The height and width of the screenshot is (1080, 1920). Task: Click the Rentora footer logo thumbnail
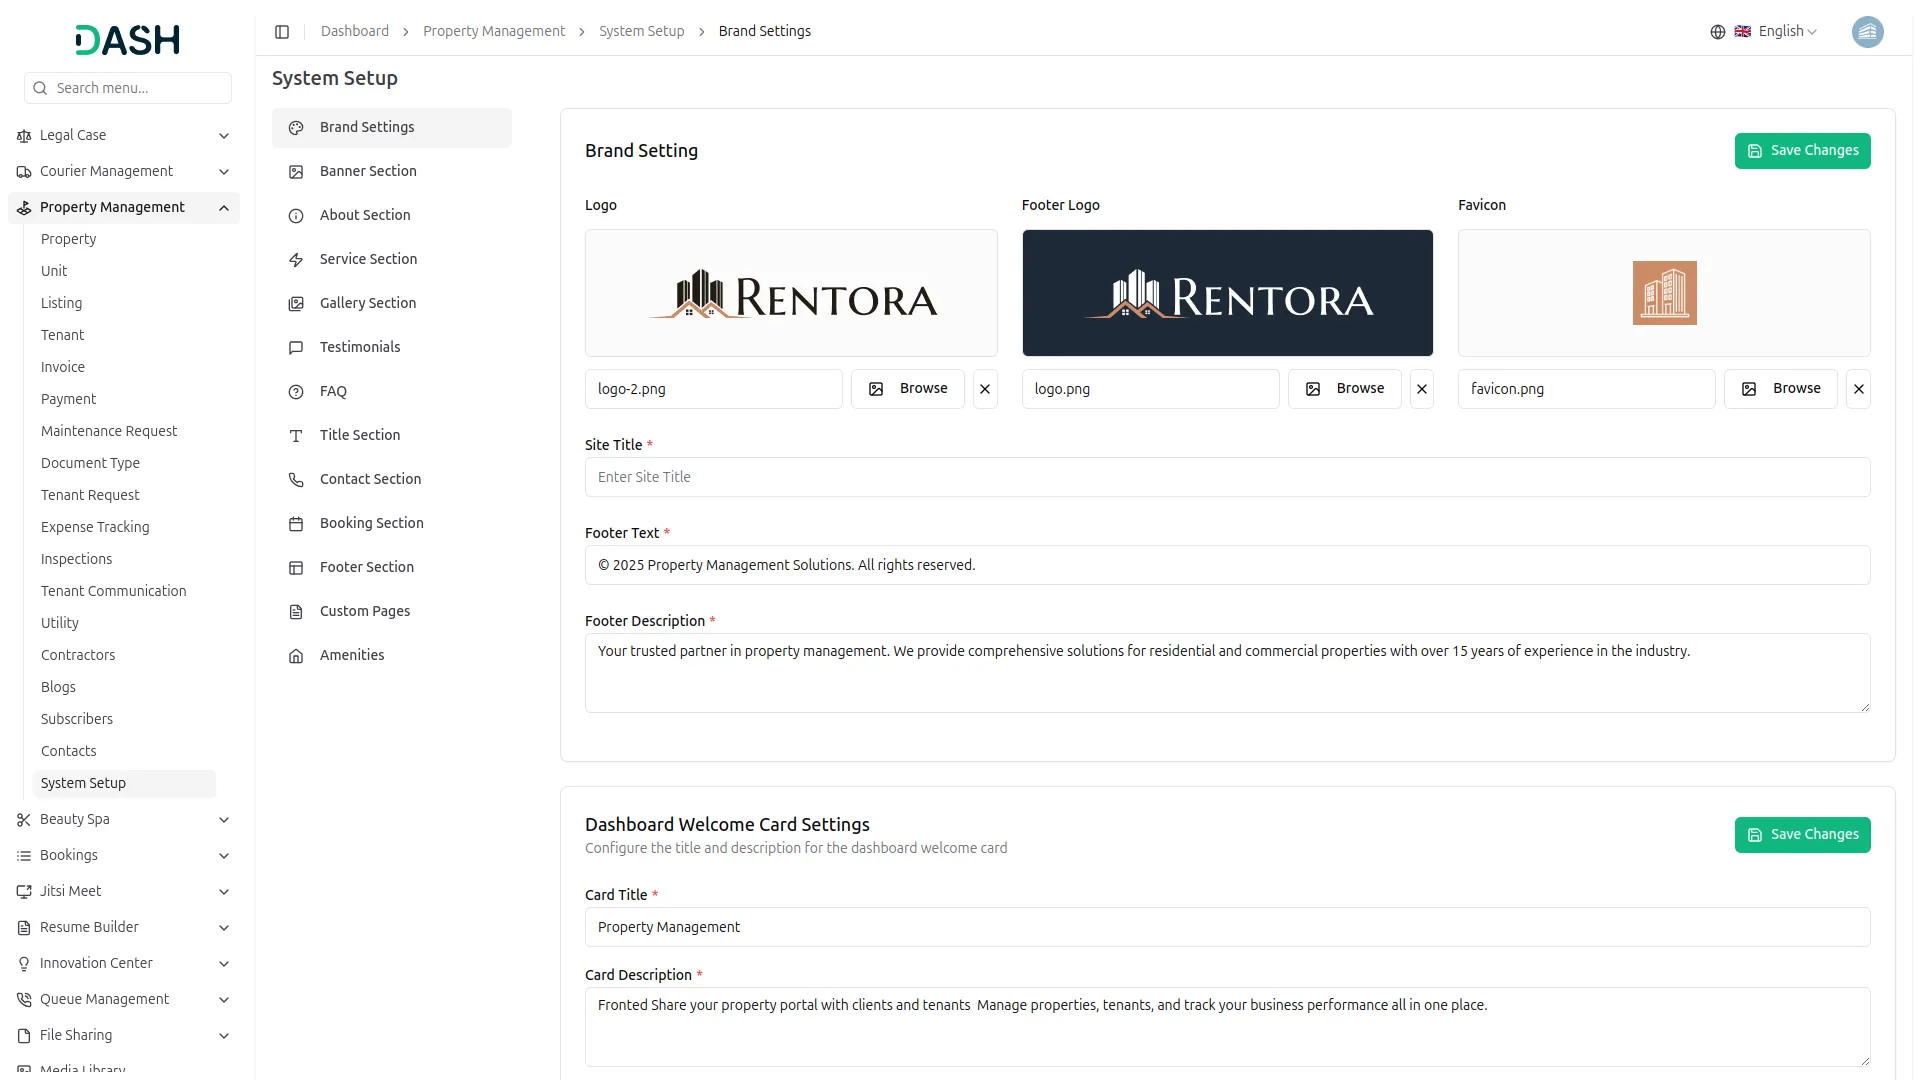(x=1227, y=292)
